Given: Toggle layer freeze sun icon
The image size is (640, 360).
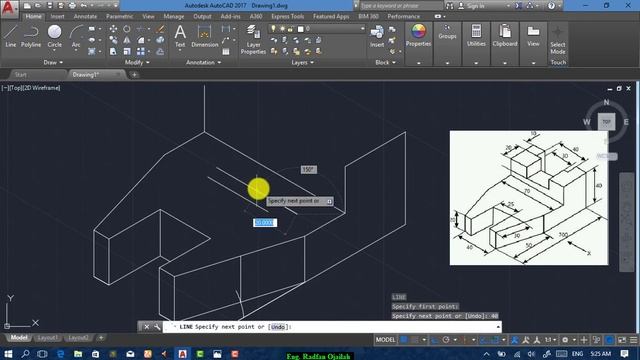Looking at the screenshot, I should click(x=282, y=29).
